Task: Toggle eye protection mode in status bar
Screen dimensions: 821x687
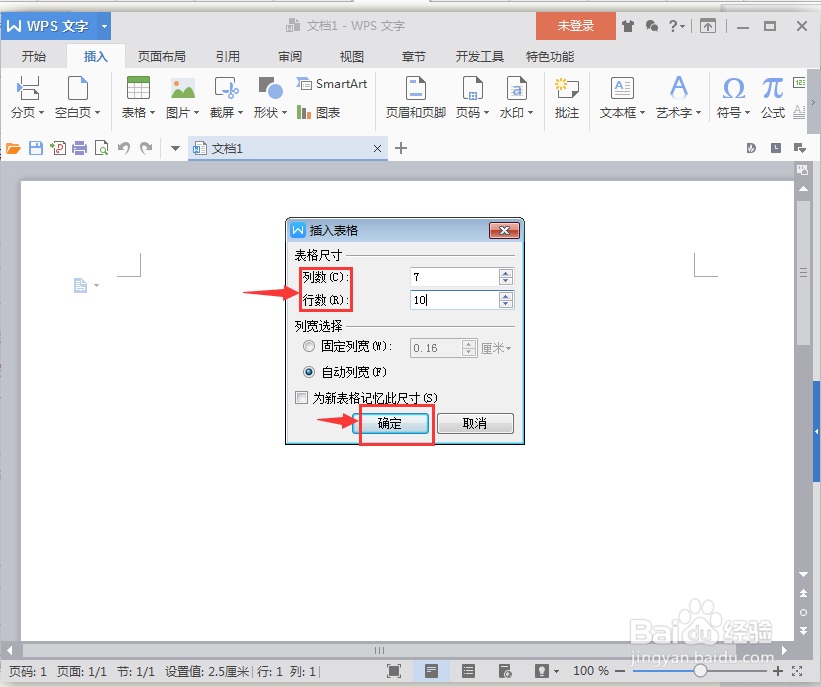Action: click(x=542, y=671)
